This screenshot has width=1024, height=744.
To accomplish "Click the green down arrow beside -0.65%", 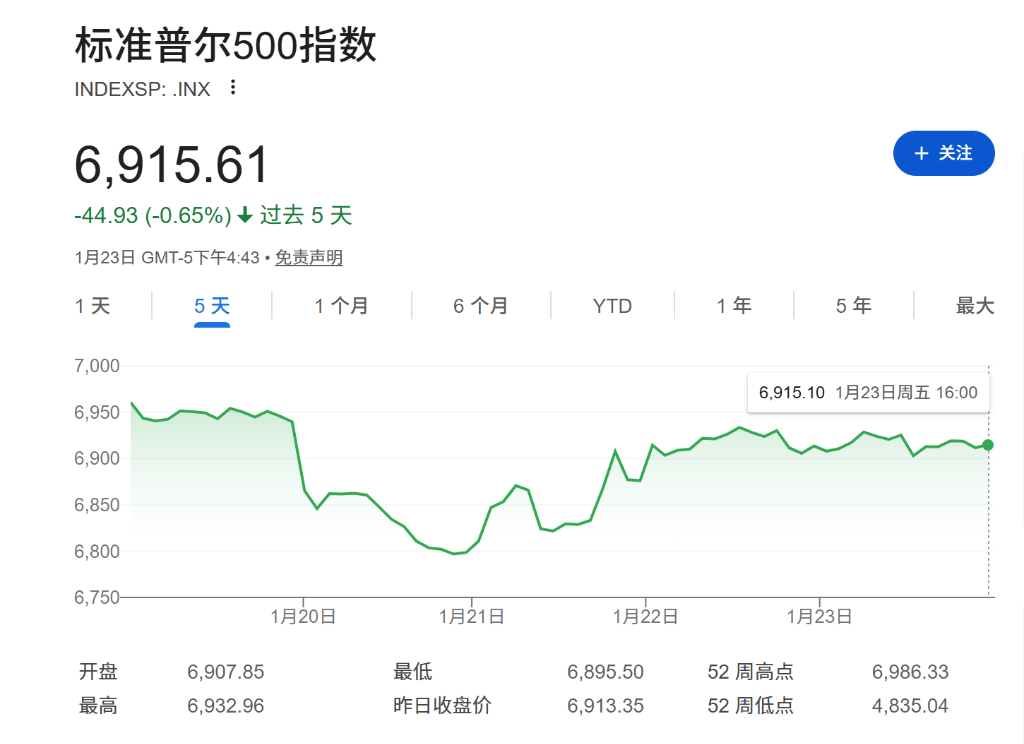I will pos(245,216).
